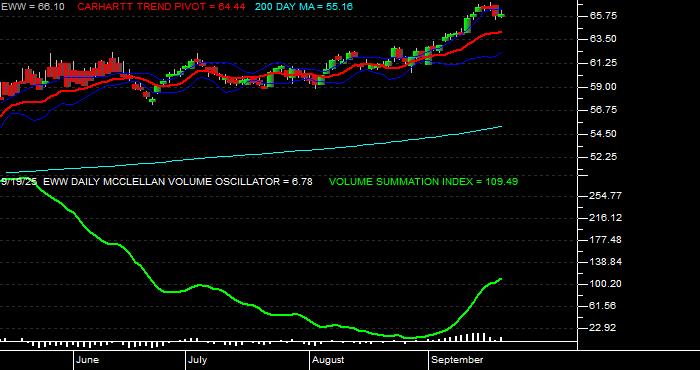
Task: Select the 22.92 index axis label
Action: tap(604, 328)
